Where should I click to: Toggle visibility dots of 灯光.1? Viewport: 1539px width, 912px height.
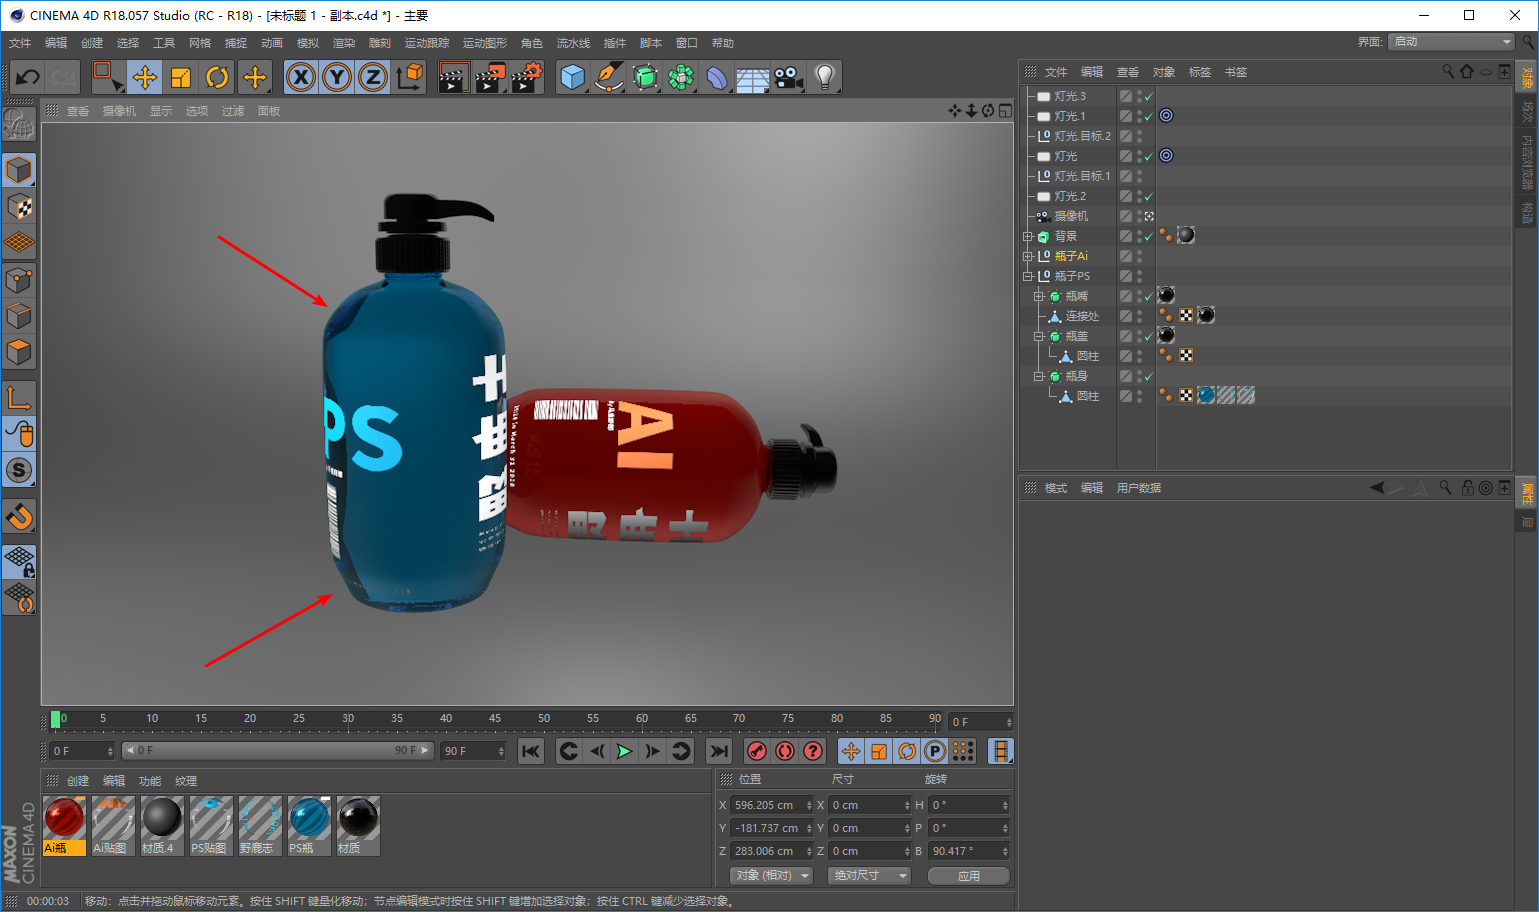(x=1139, y=116)
